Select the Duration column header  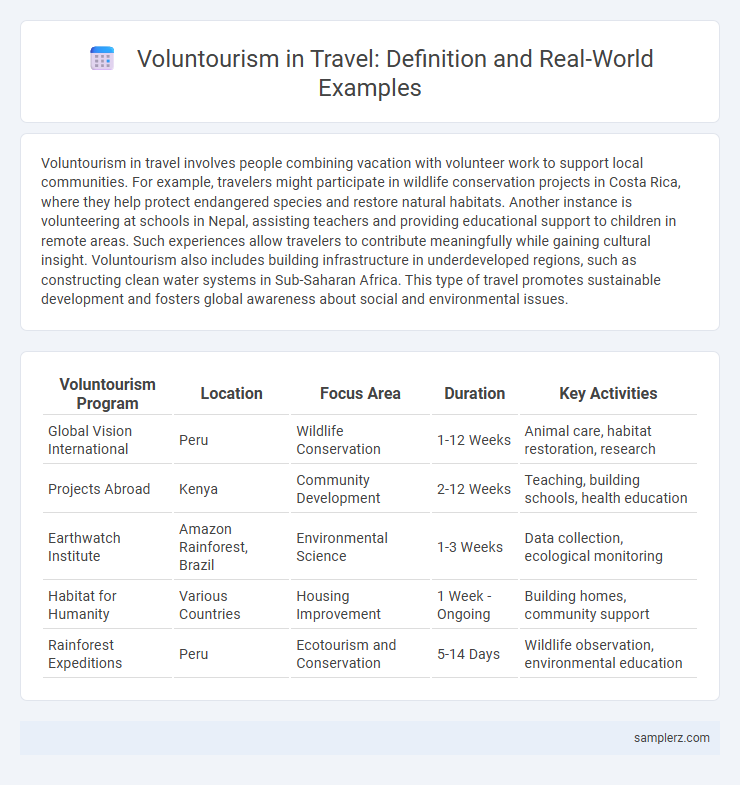[x=475, y=394]
